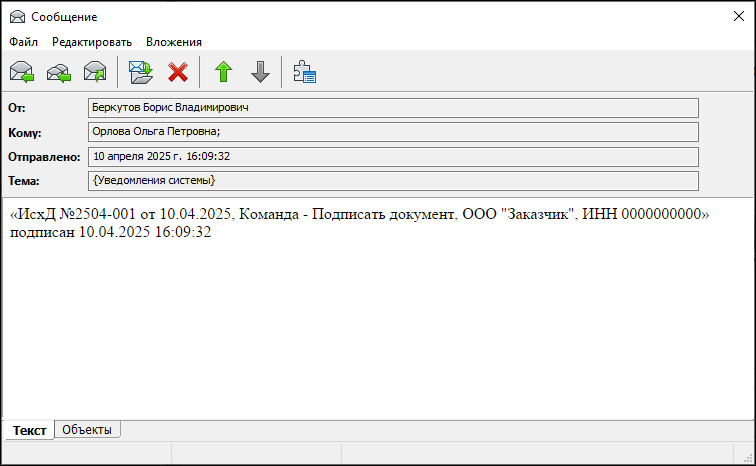This screenshot has height=466, width=756.
Task: Forward the message using the toolbar icon
Action: point(95,72)
